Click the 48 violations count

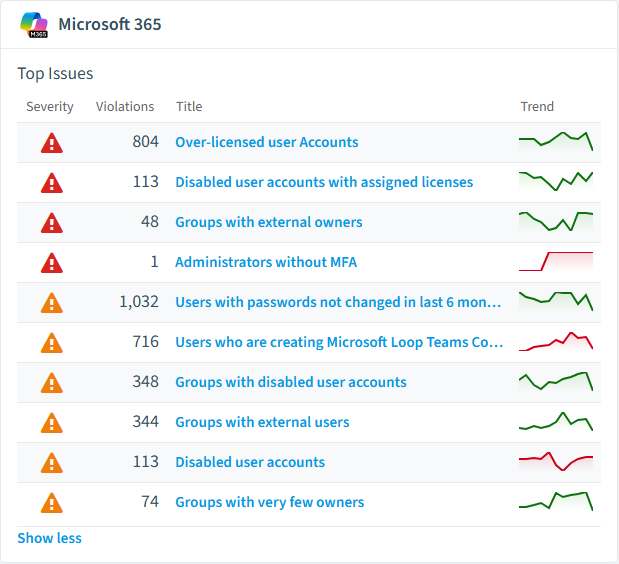pyautogui.click(x=150, y=222)
